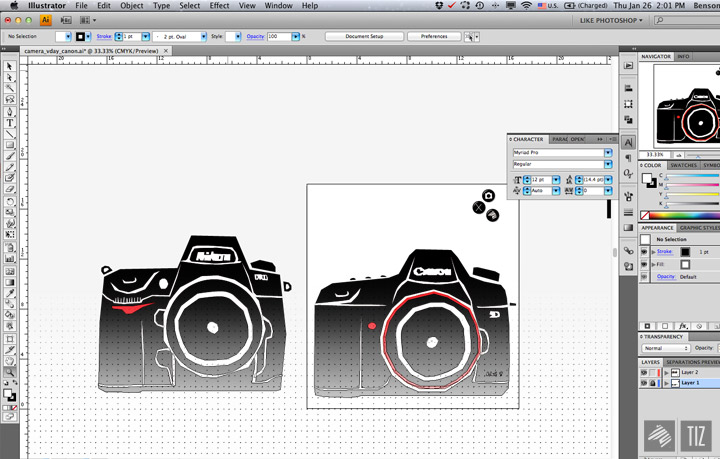Expand Layer 2 disclosure triangle
Image resolution: width=720 pixels, height=459 pixels.
coord(664,372)
